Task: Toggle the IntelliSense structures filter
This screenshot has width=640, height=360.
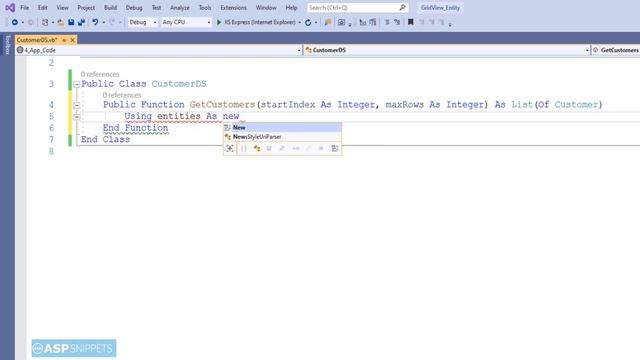Action: click(269, 149)
